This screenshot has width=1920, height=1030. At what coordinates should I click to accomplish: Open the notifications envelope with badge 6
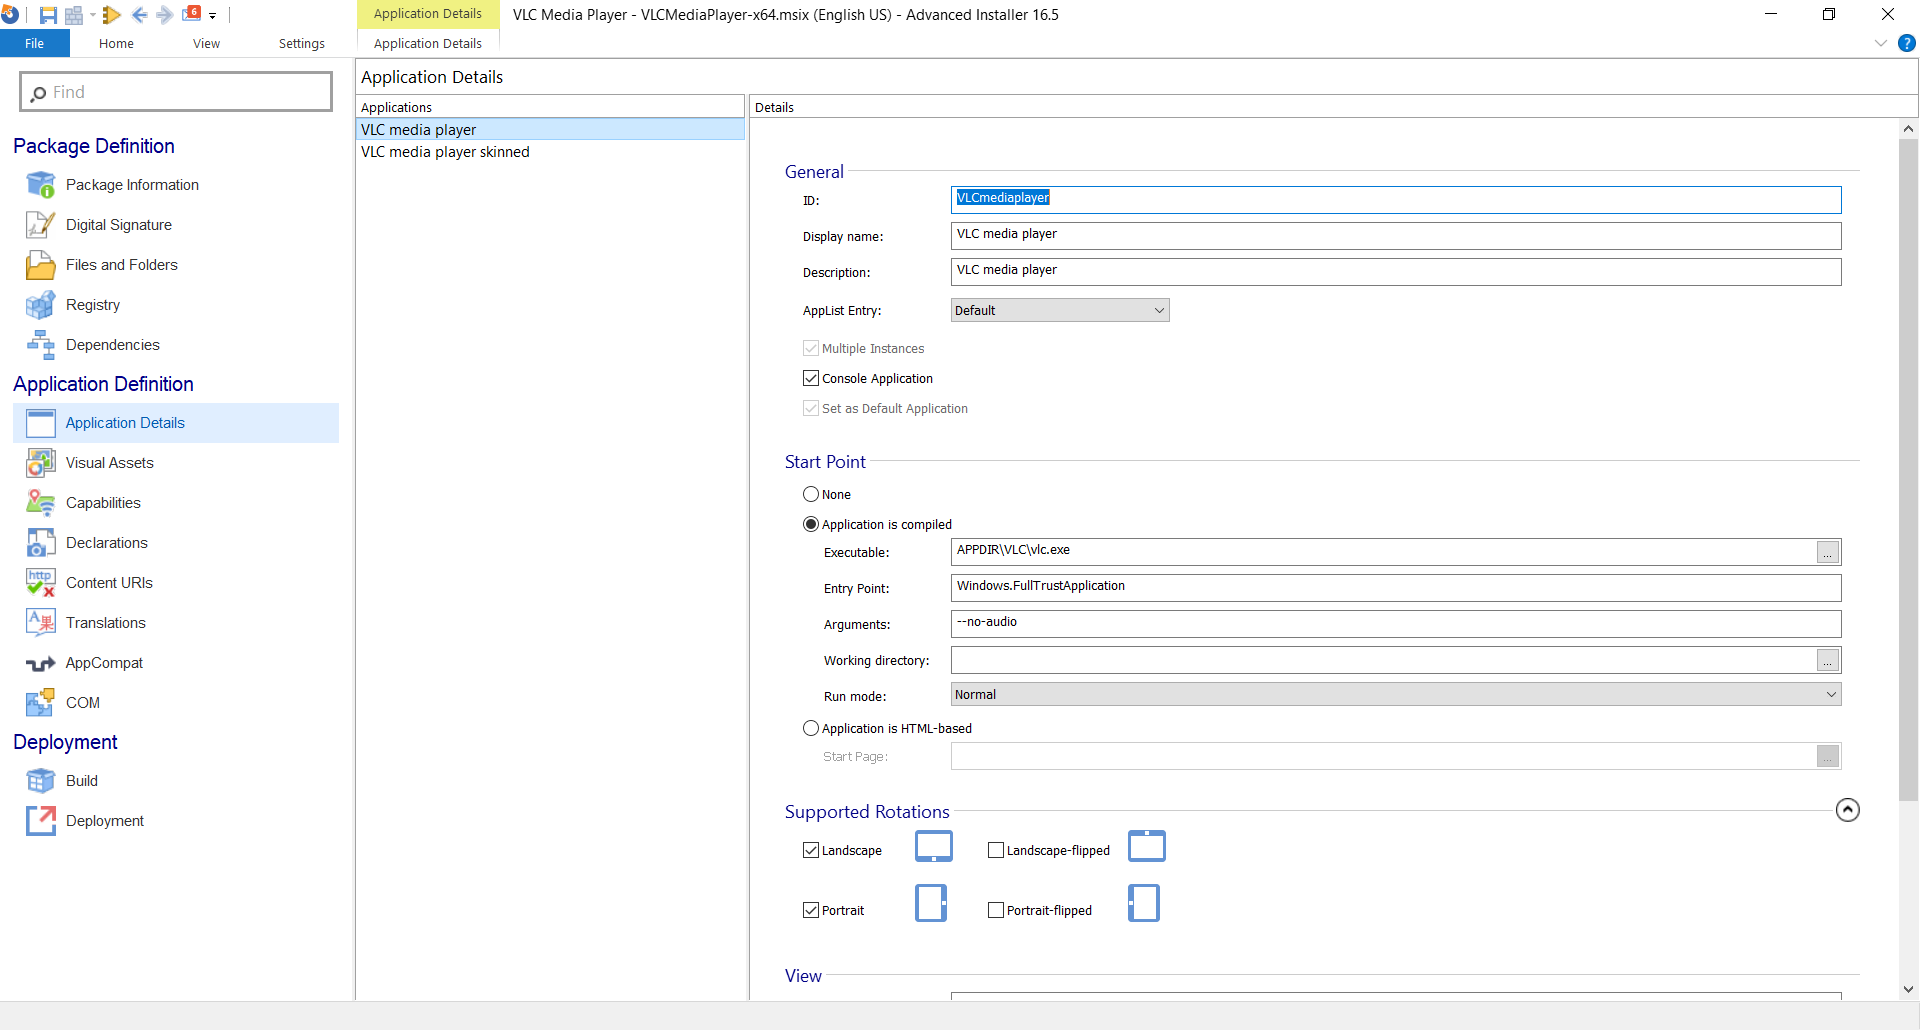192,14
